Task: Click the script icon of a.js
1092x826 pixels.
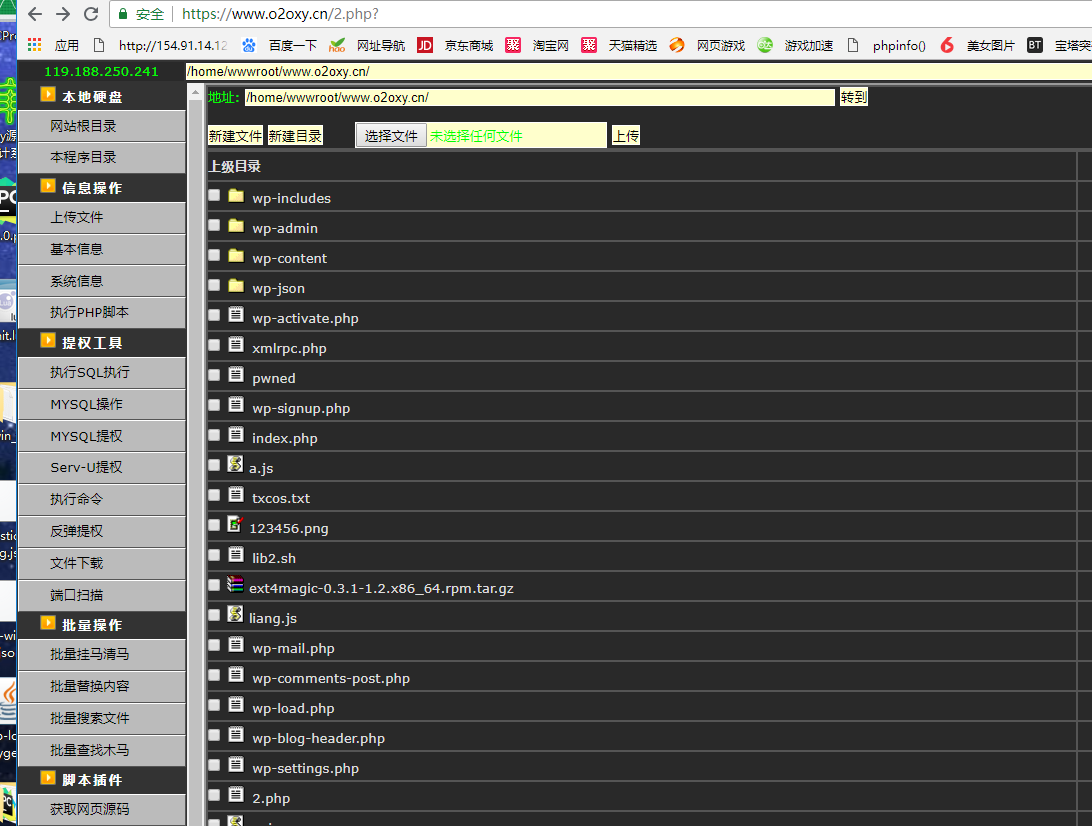Action: [235, 464]
